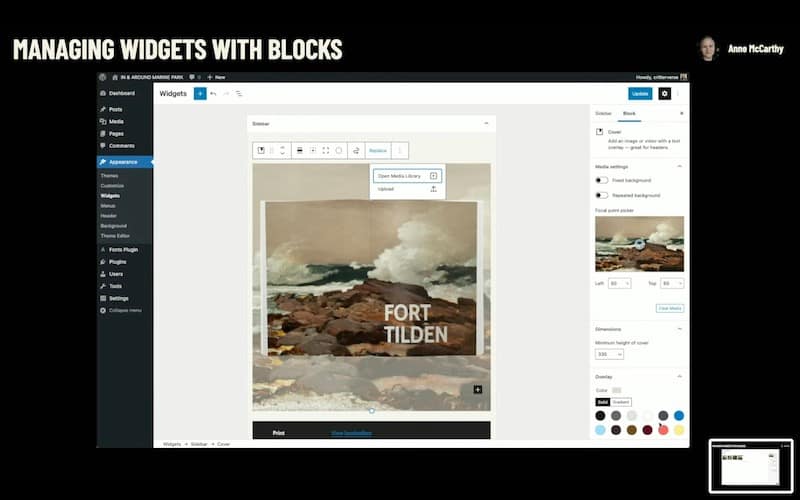Click the undo arrow icon

[213, 93]
